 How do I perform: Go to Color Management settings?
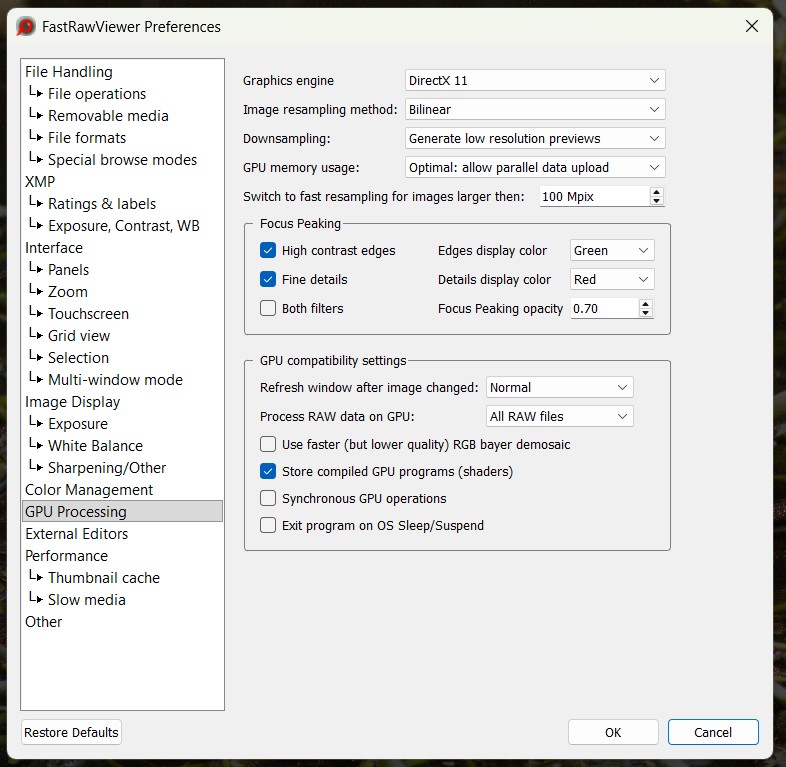click(89, 490)
